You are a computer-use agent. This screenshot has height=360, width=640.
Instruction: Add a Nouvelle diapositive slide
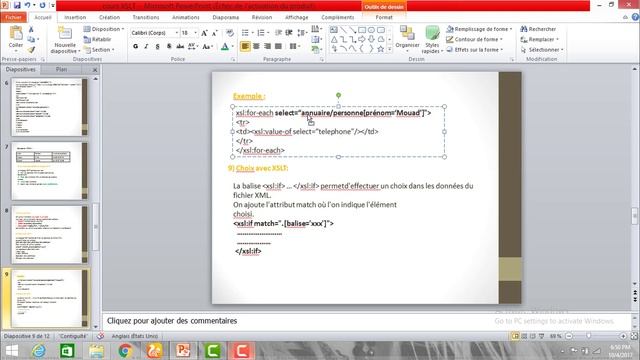(x=65, y=40)
